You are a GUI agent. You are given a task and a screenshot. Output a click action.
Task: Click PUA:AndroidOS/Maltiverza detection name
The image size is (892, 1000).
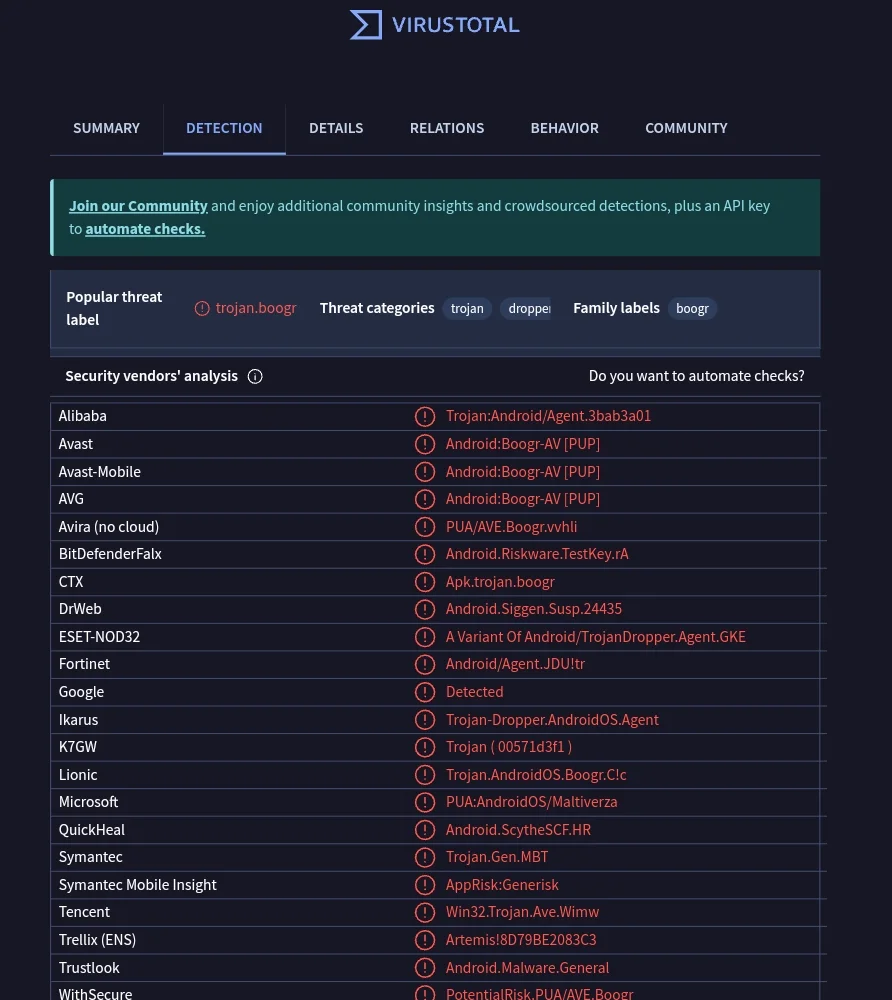(532, 802)
